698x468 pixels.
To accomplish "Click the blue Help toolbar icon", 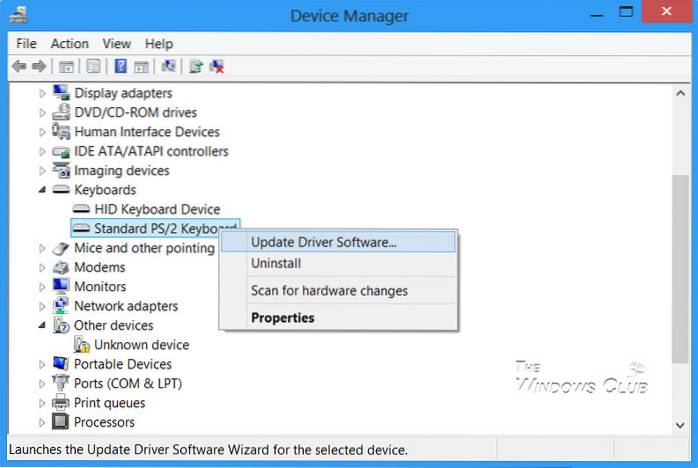I will pyautogui.click(x=121, y=67).
